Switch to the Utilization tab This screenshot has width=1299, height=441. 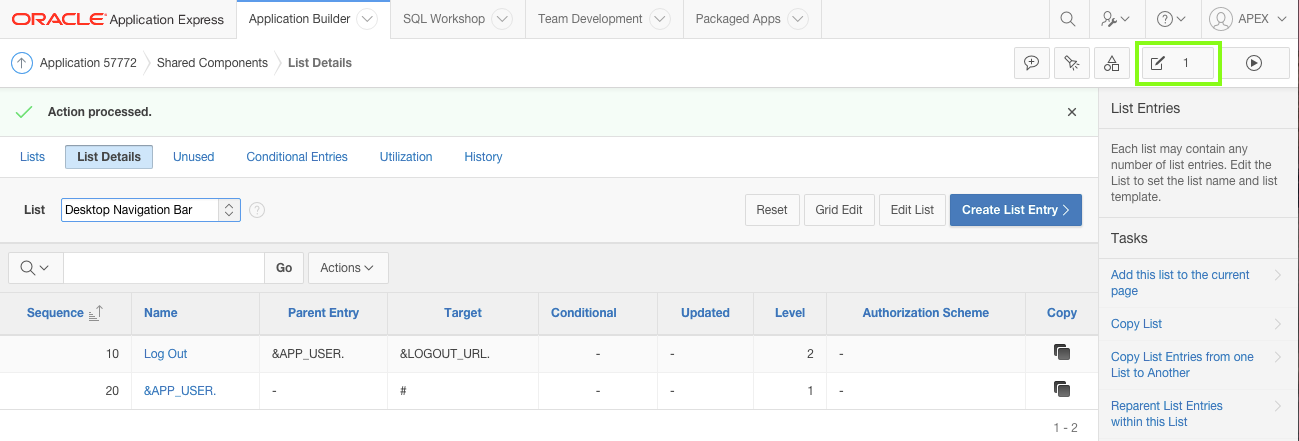tap(406, 157)
